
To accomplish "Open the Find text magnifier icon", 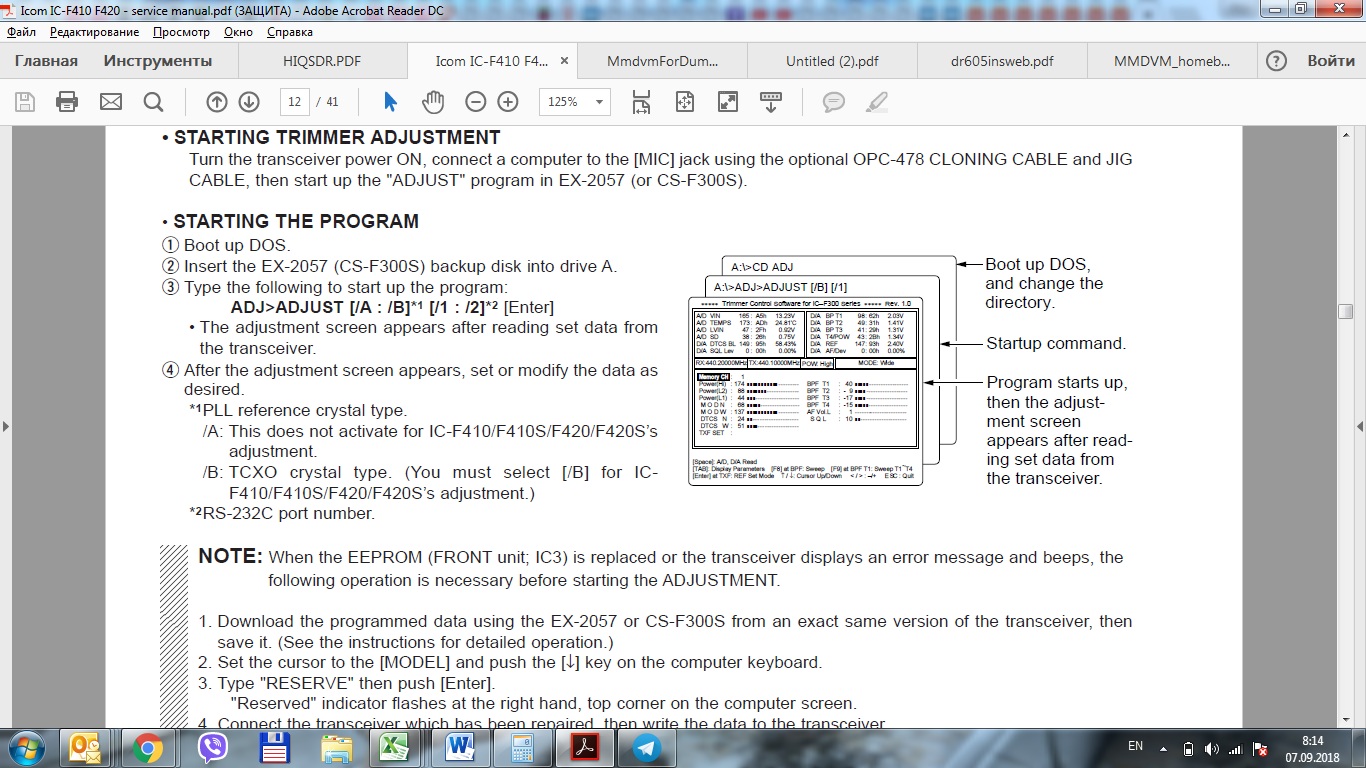I will pos(153,102).
